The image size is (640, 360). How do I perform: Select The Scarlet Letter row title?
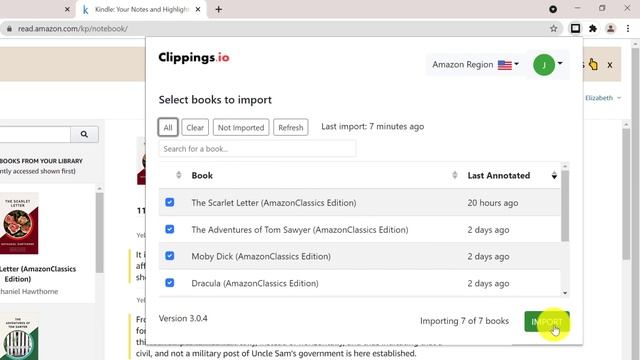(274, 203)
